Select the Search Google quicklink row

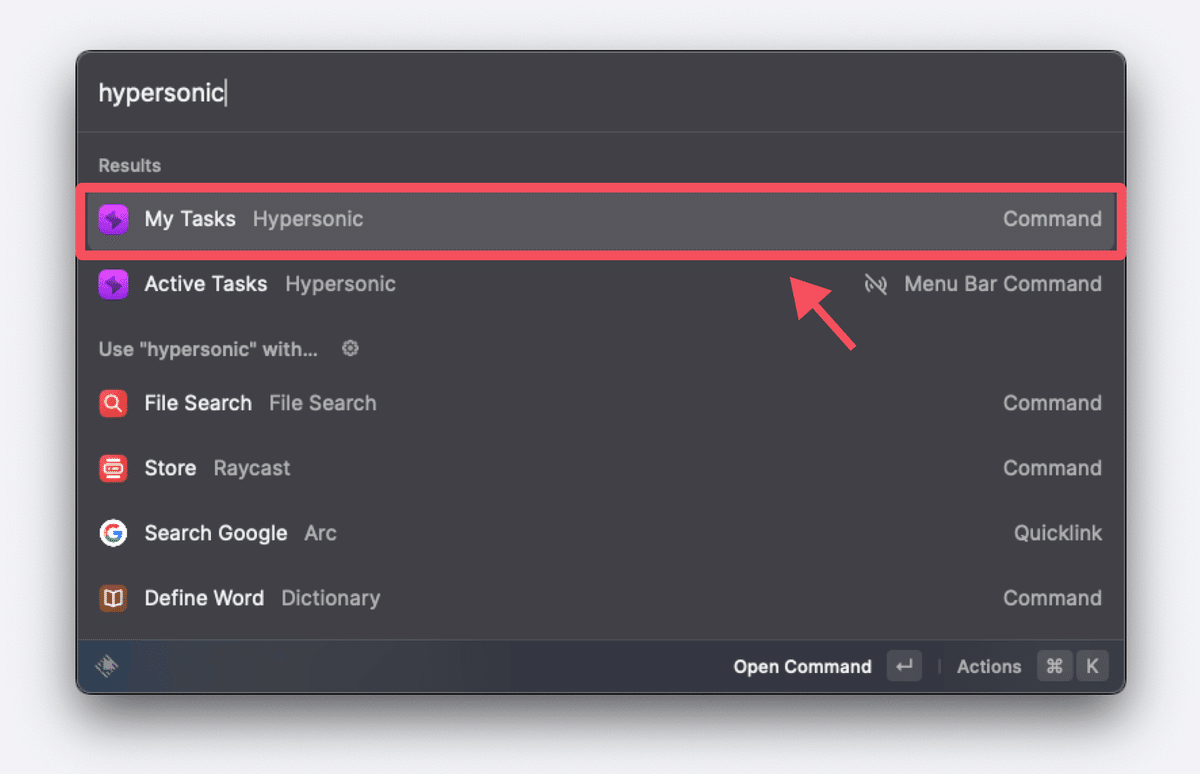[x=601, y=533]
